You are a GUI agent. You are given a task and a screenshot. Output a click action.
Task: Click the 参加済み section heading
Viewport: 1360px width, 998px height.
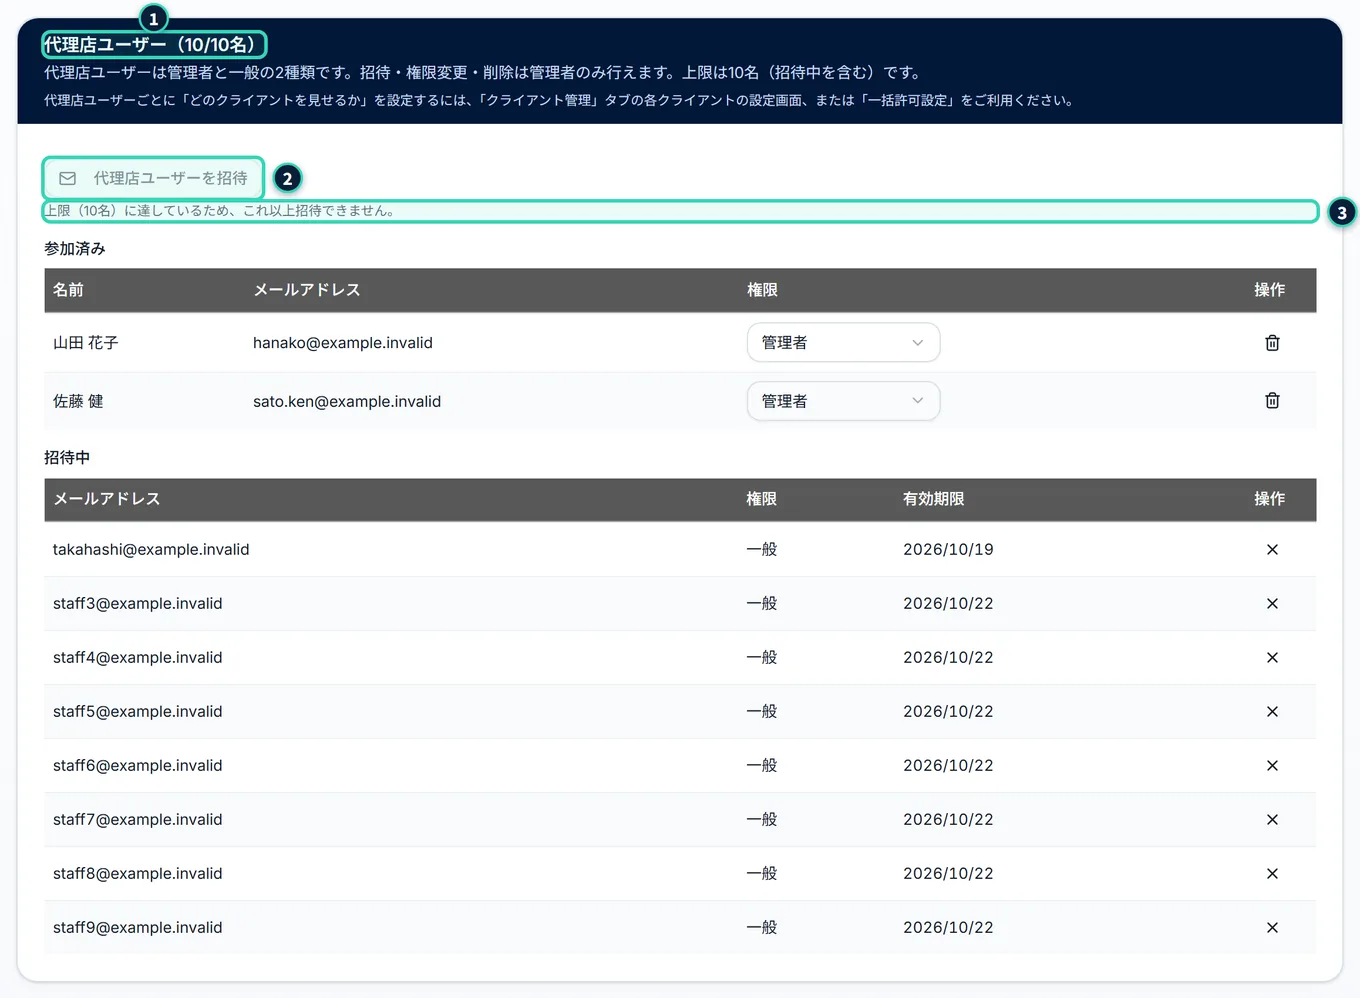(75, 249)
